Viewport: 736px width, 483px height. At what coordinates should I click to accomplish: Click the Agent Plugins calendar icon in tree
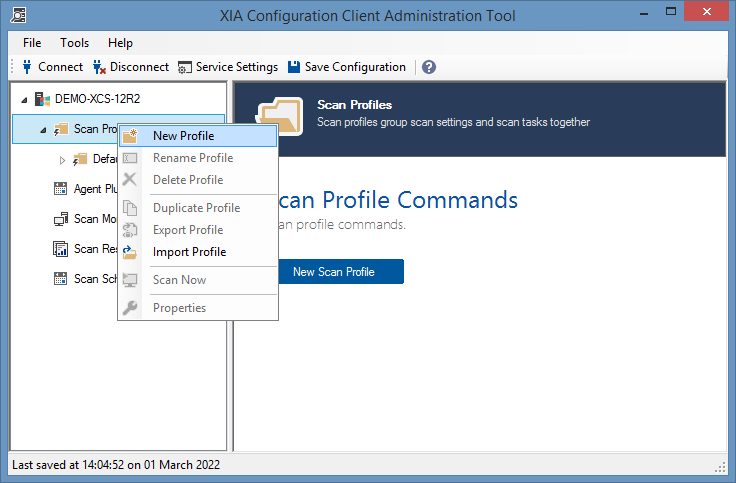[x=61, y=189]
